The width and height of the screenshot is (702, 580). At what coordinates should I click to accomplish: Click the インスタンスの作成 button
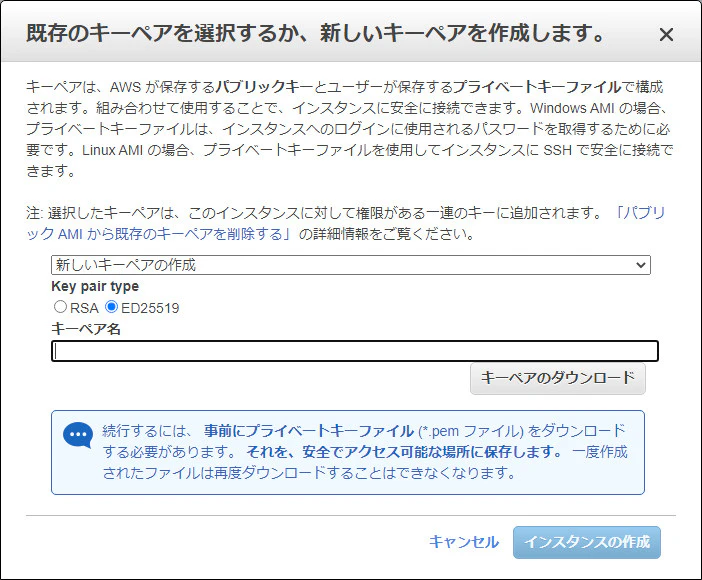[x=586, y=542]
